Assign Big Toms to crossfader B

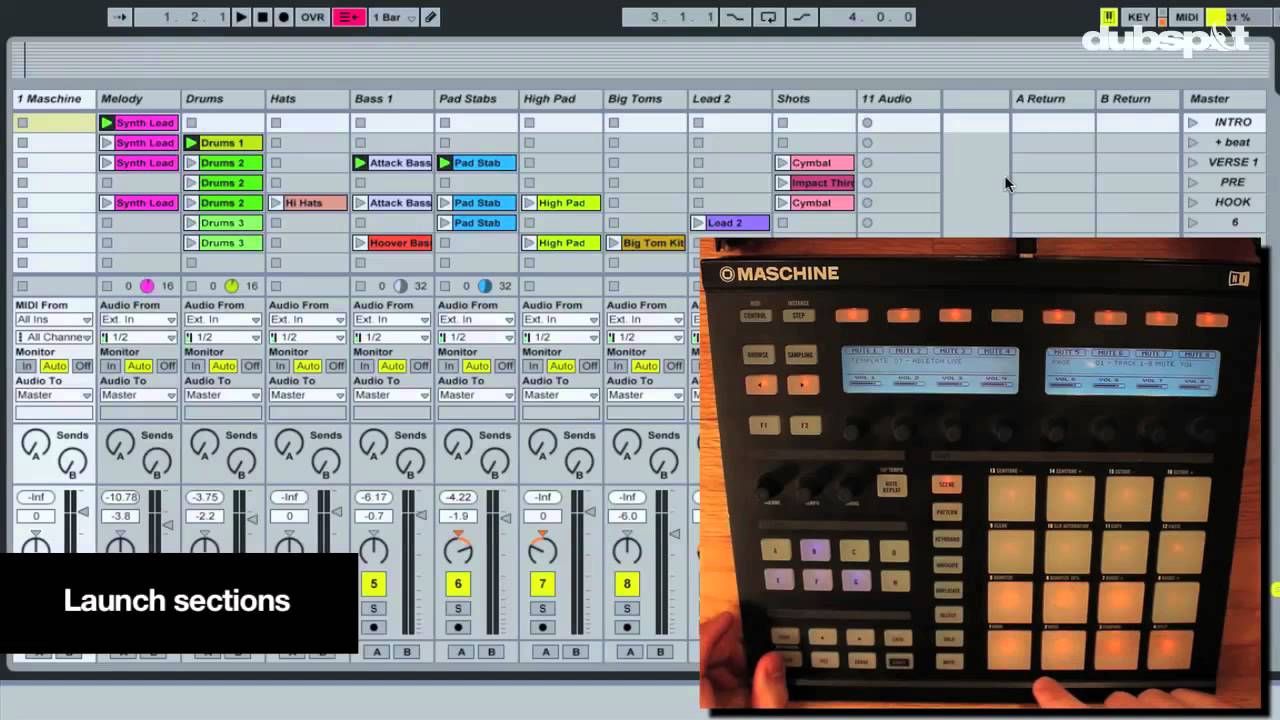pos(660,652)
